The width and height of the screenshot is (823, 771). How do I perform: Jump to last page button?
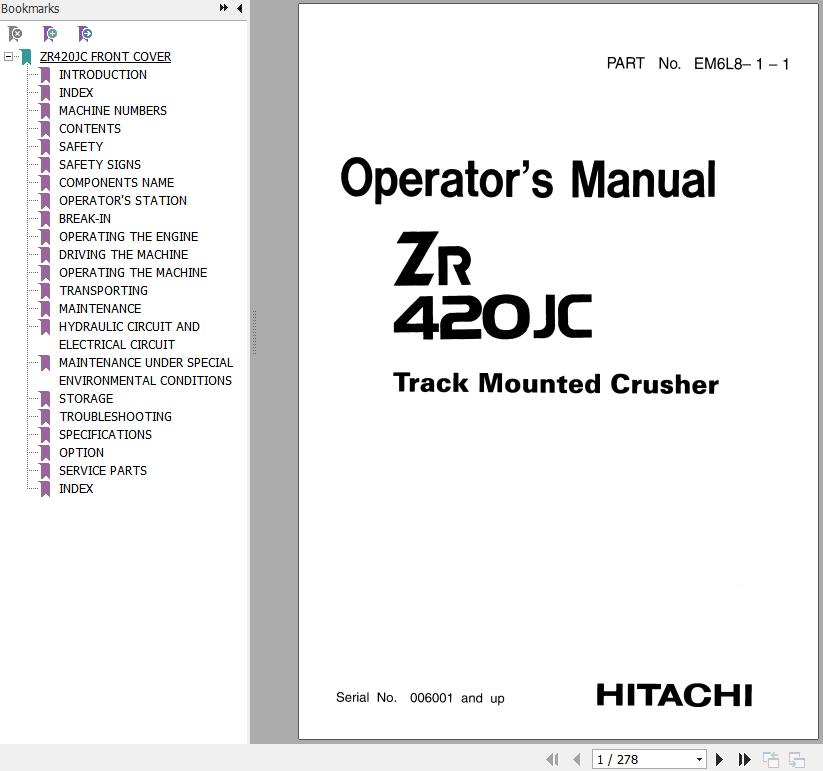tap(744, 759)
